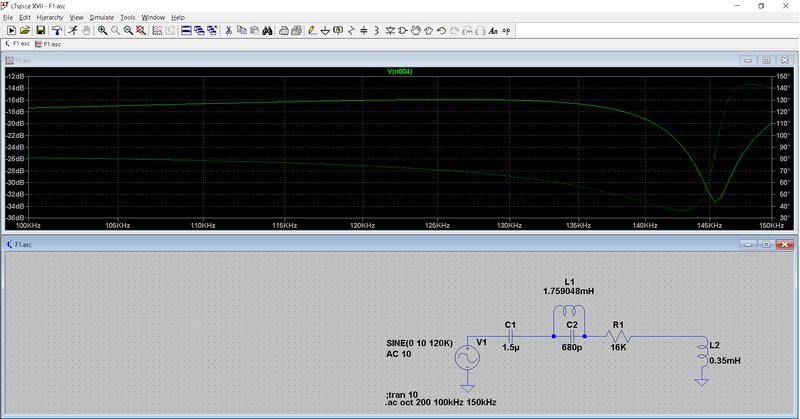Run the simulation with the running-man icon
Viewport: 800px width, 419px height.
[x=73, y=31]
